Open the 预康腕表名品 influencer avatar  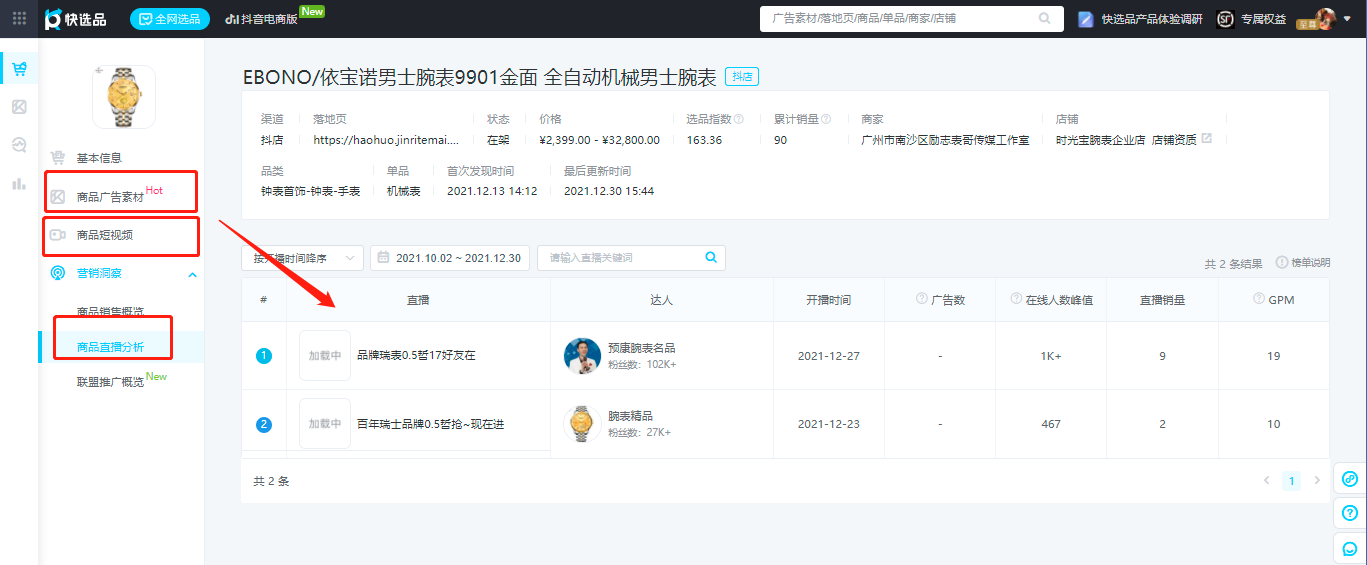click(x=582, y=356)
